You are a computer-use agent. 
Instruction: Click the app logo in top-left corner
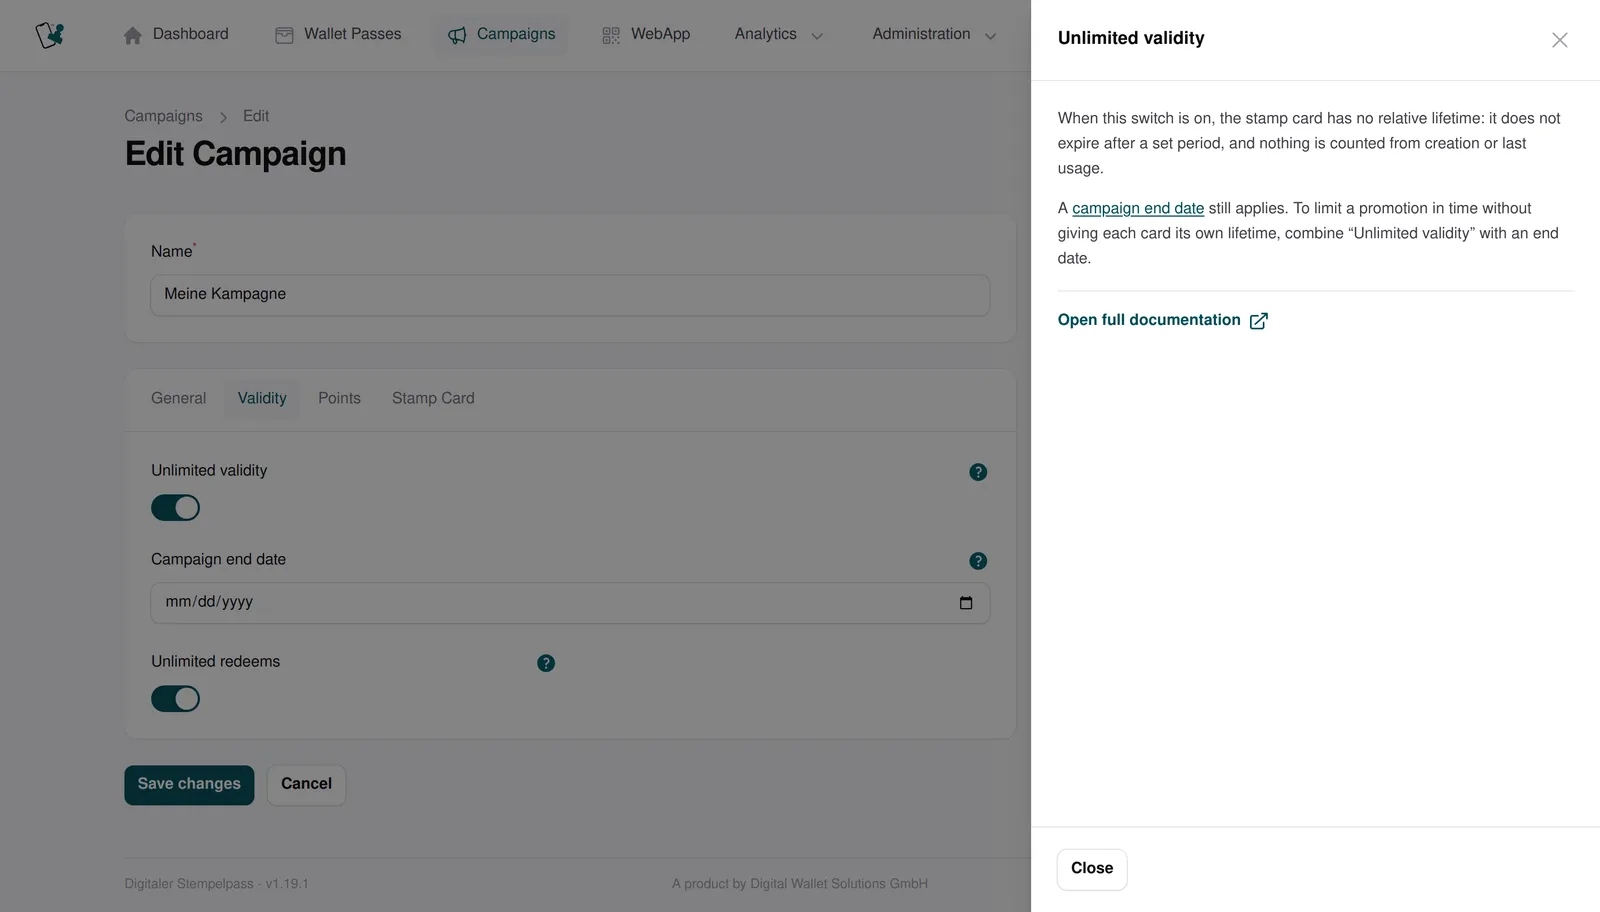50,35
